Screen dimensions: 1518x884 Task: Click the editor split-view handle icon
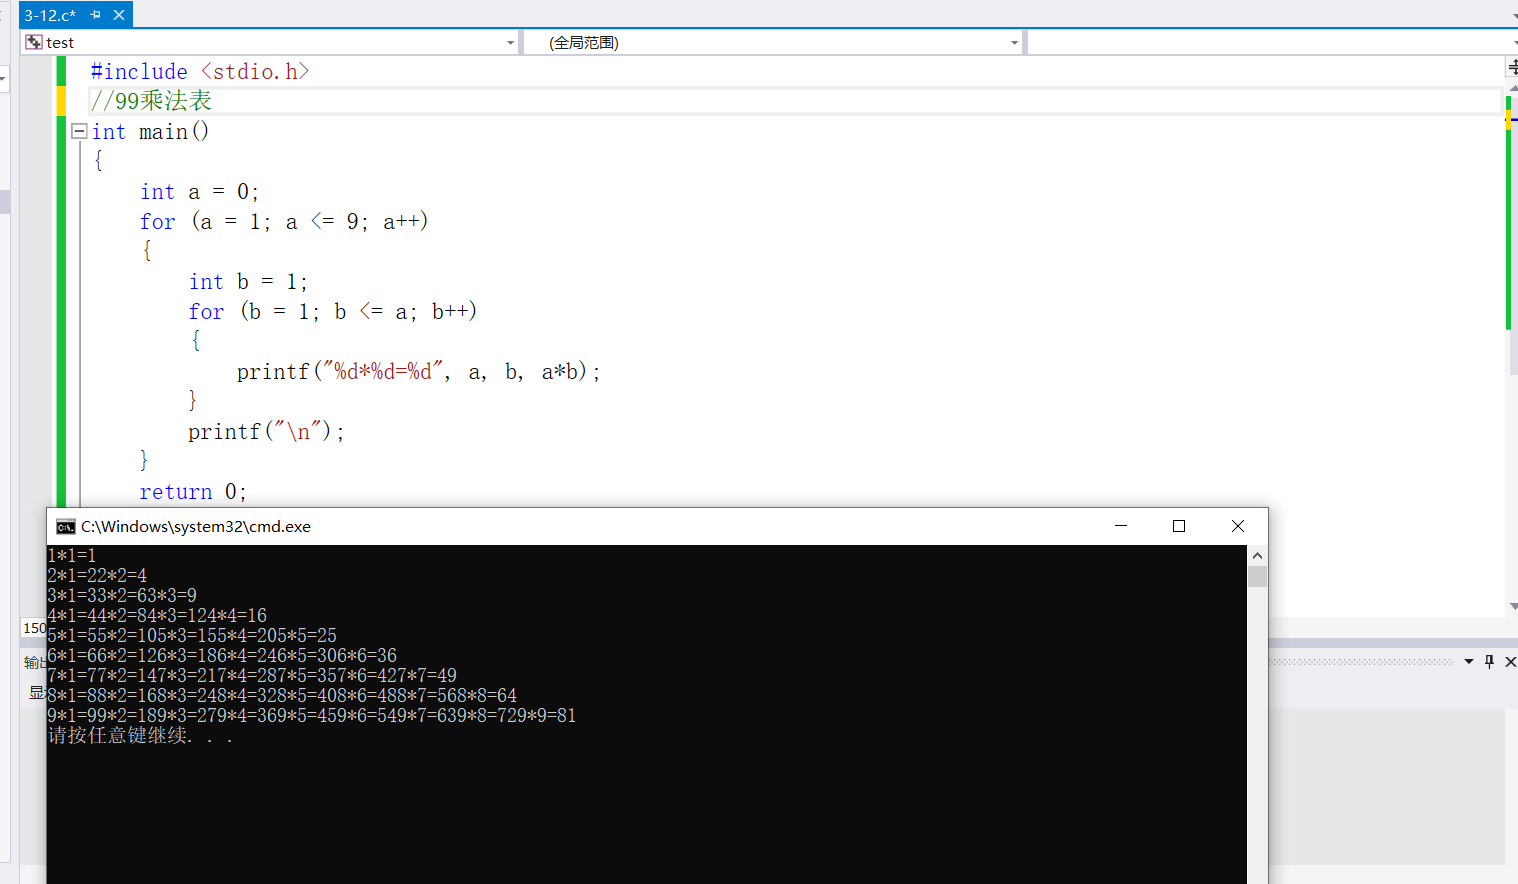1512,67
